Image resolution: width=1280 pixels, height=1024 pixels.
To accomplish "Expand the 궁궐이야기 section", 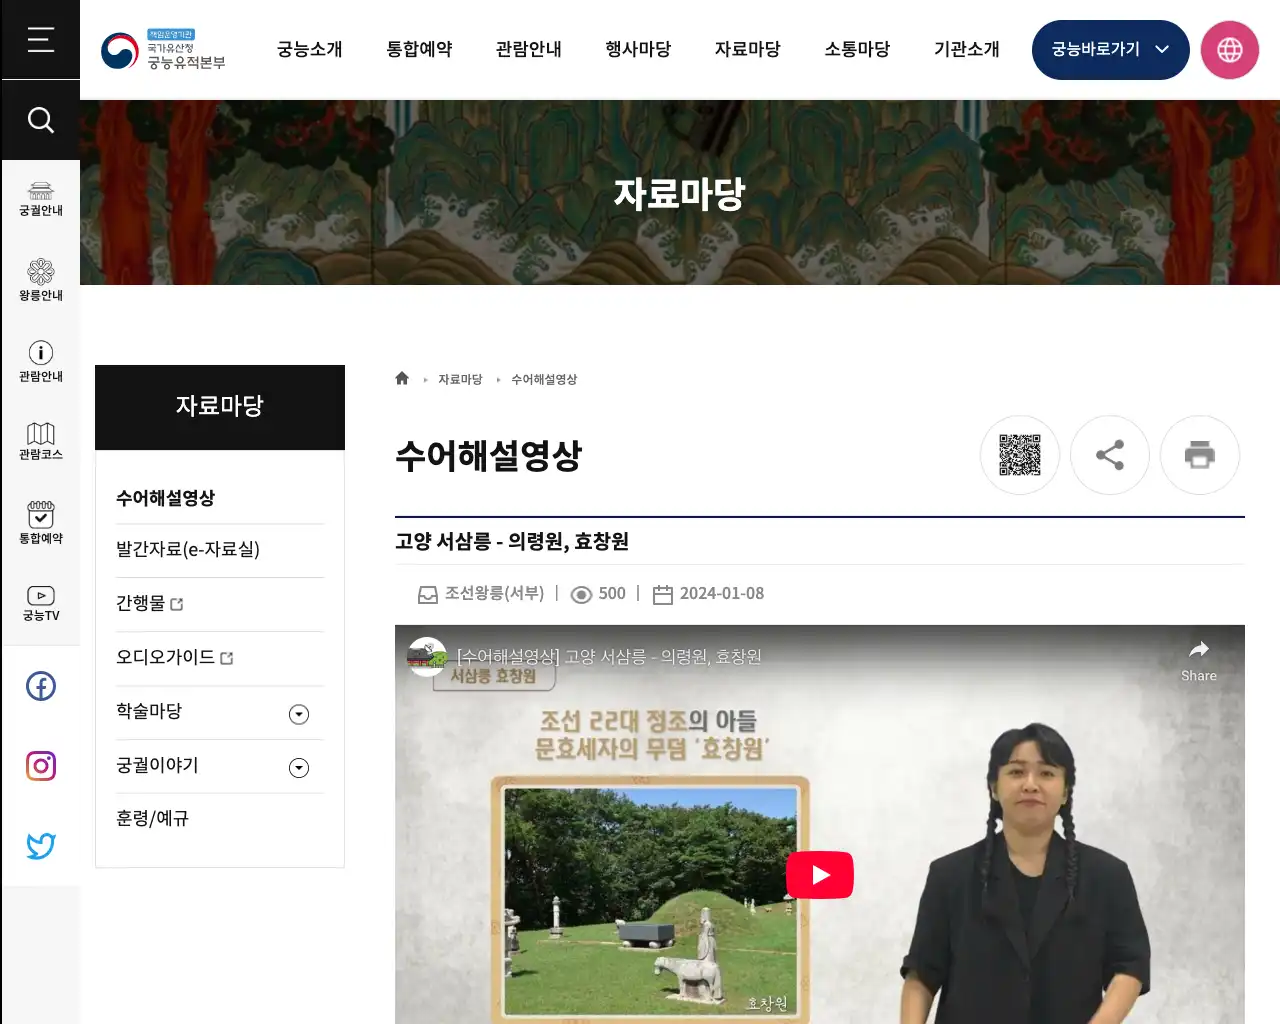I will 298,767.
